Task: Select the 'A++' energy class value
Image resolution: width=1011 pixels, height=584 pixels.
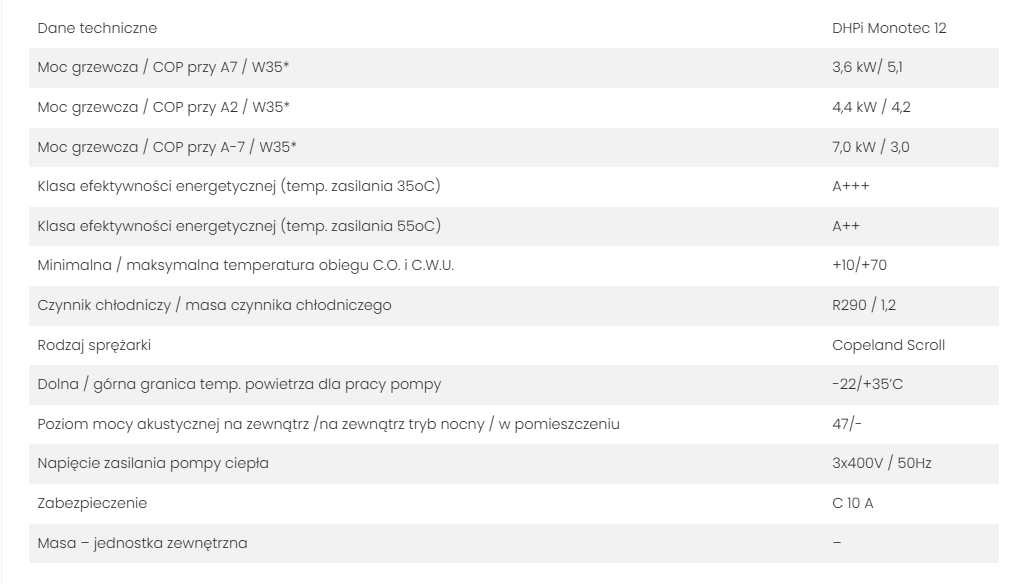Action: (846, 226)
